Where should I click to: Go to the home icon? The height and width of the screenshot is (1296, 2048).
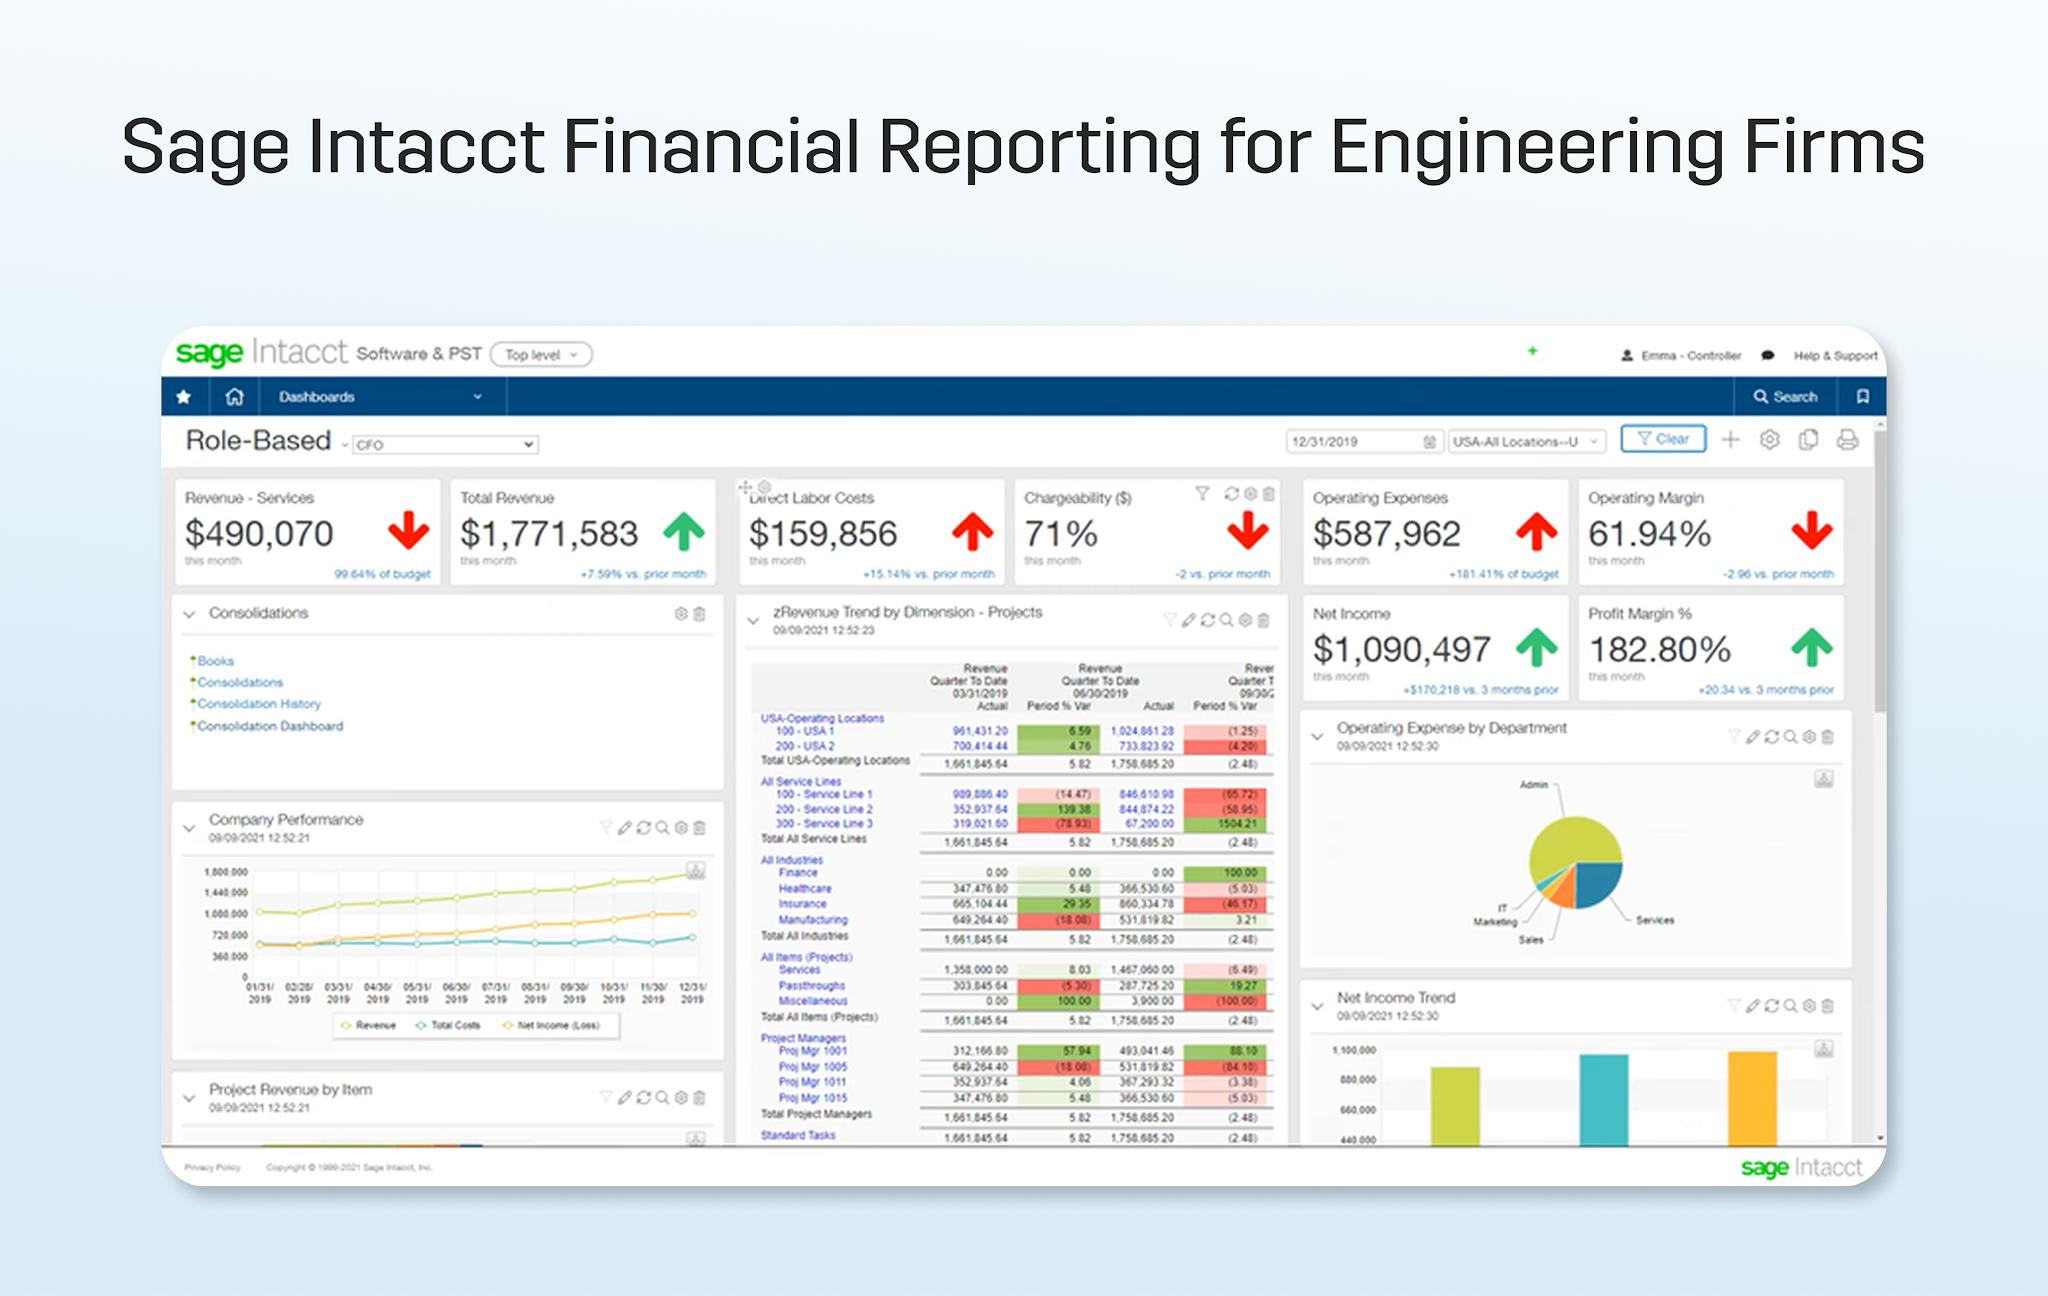pos(234,397)
